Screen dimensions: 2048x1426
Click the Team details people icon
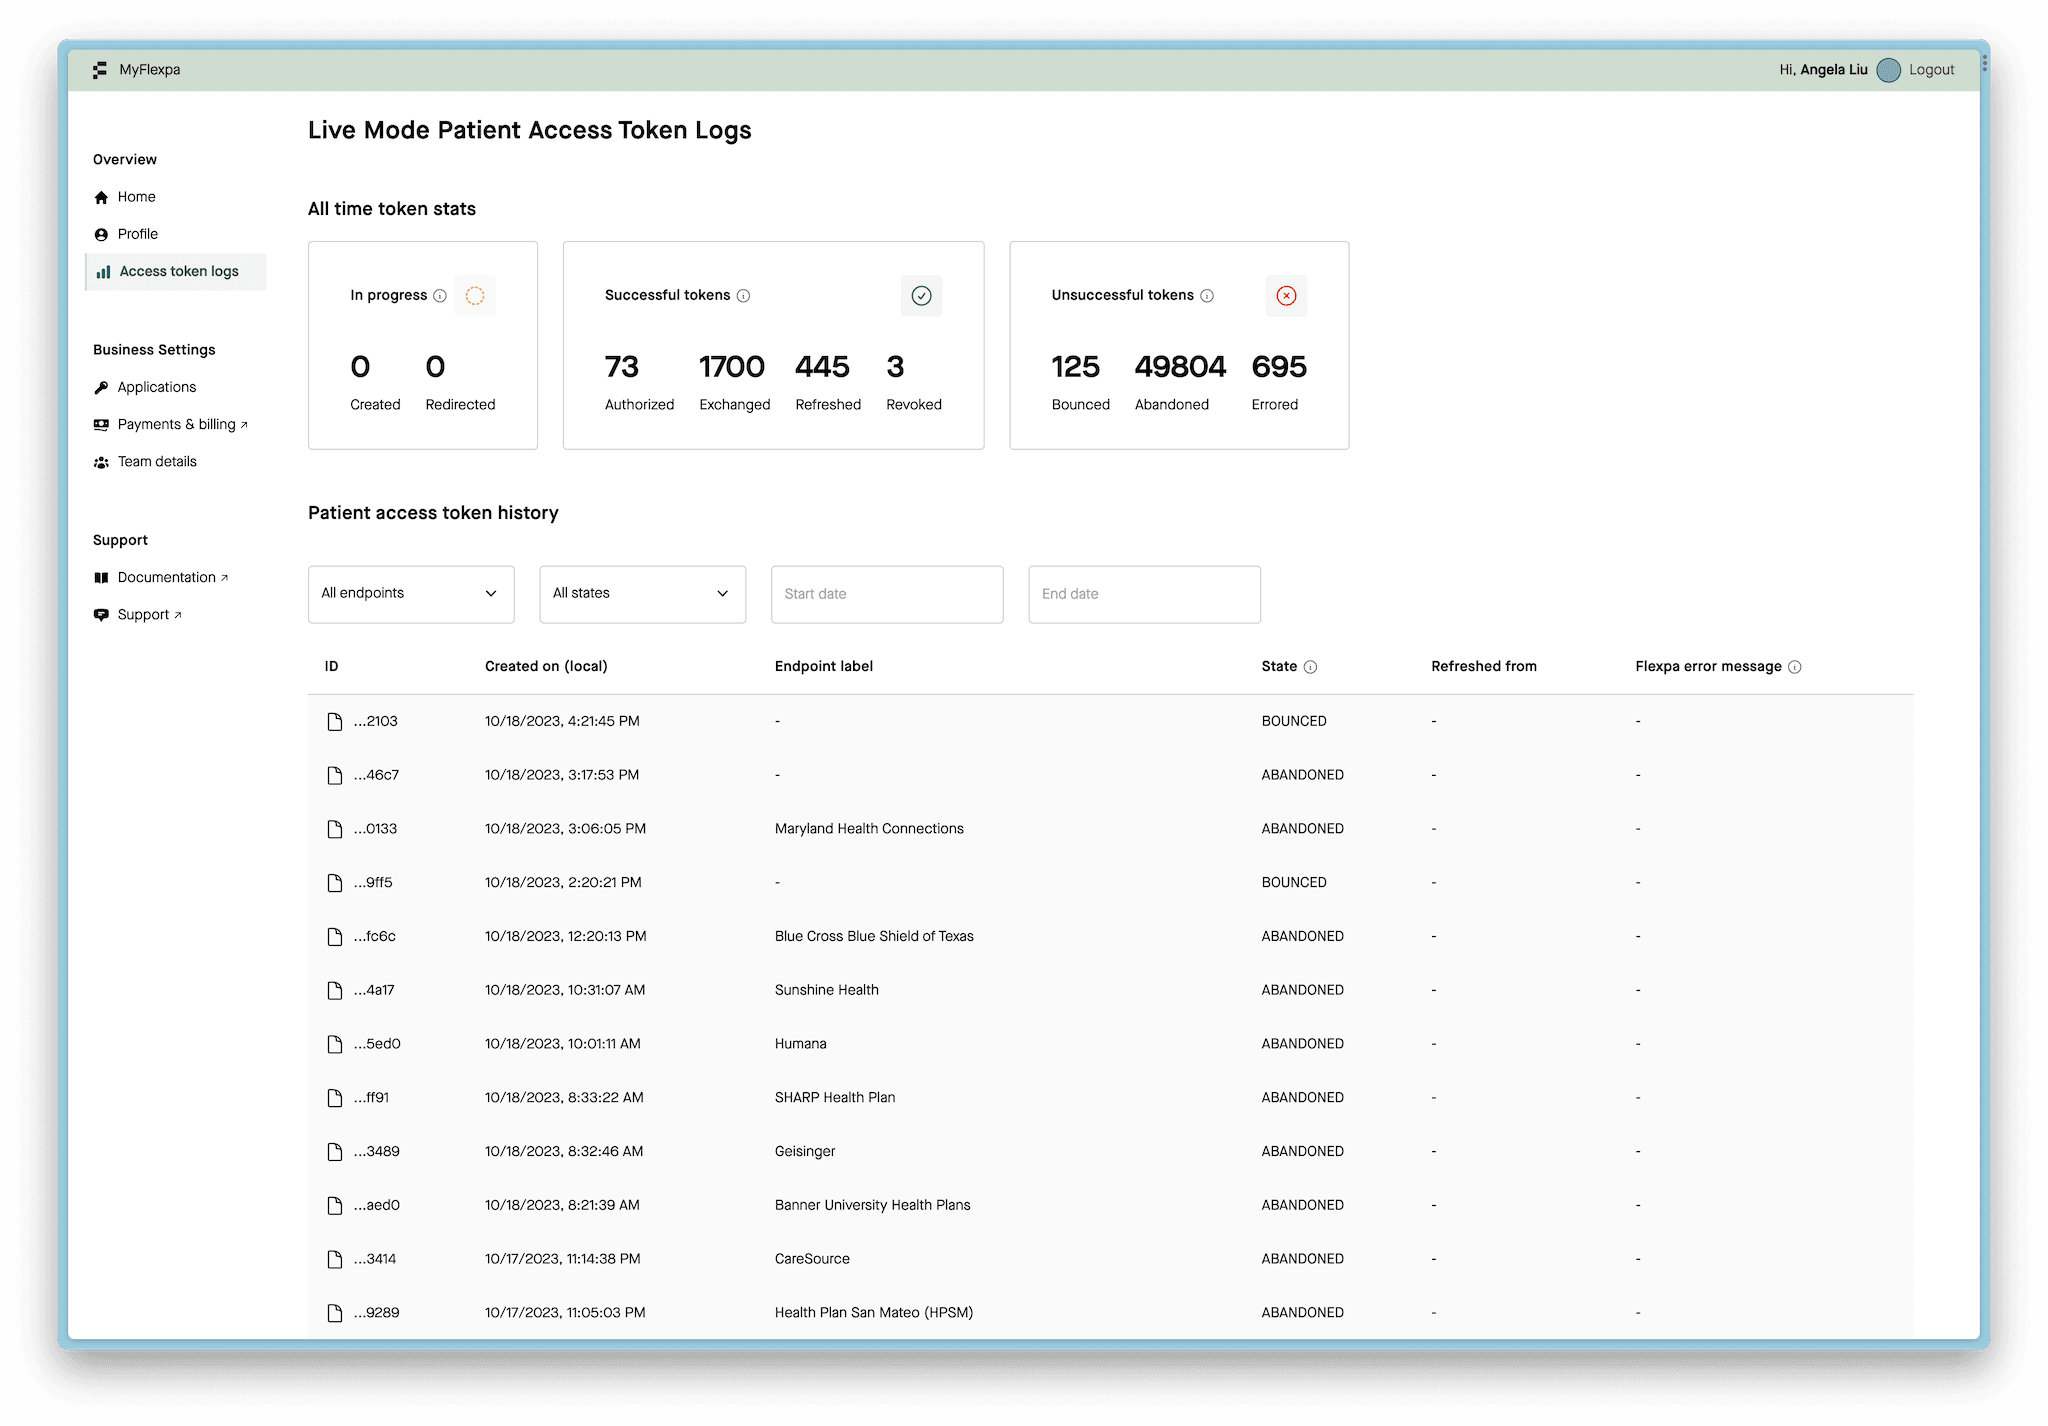click(101, 462)
